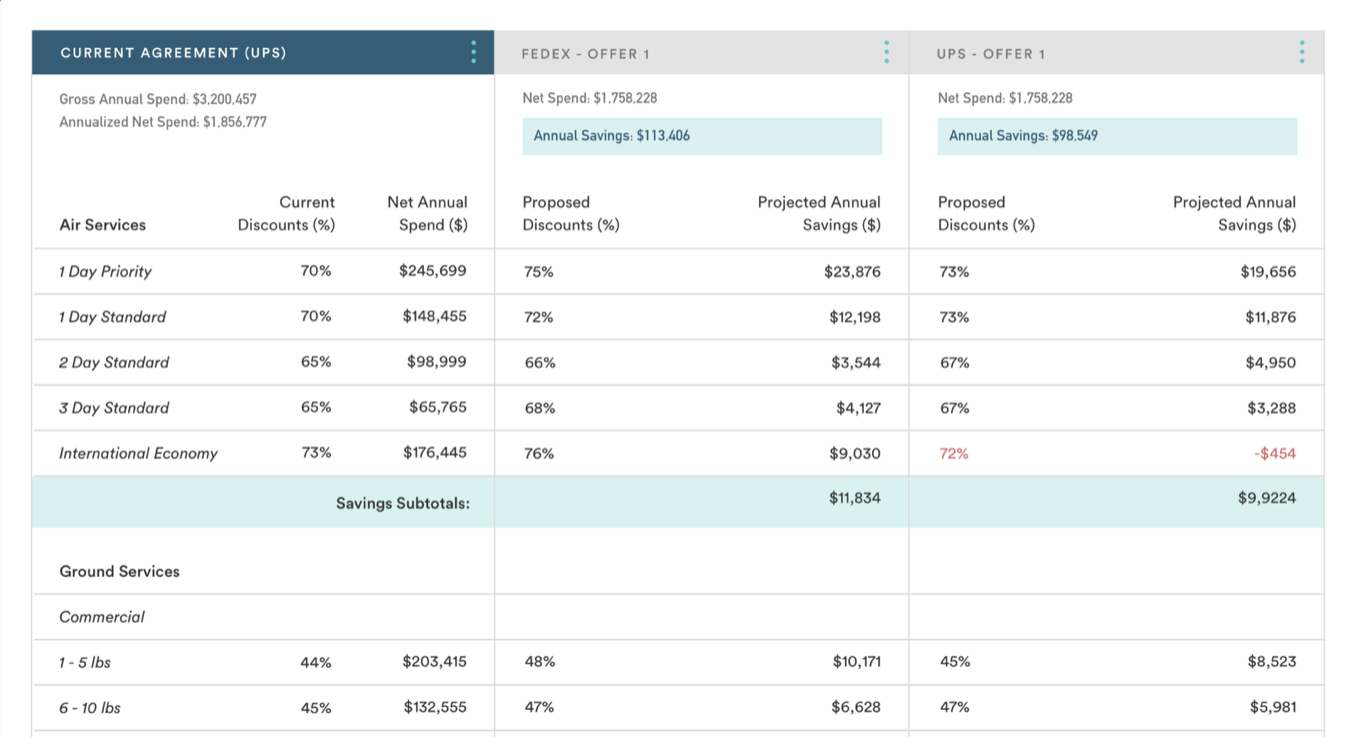Open the FedEx - Offer 1 options menu
Screen dimensions: 1357x737
[x=886, y=52]
